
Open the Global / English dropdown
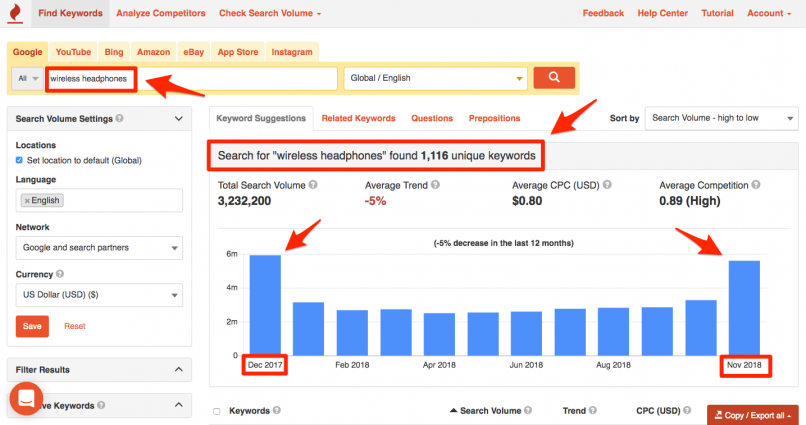tap(435, 79)
